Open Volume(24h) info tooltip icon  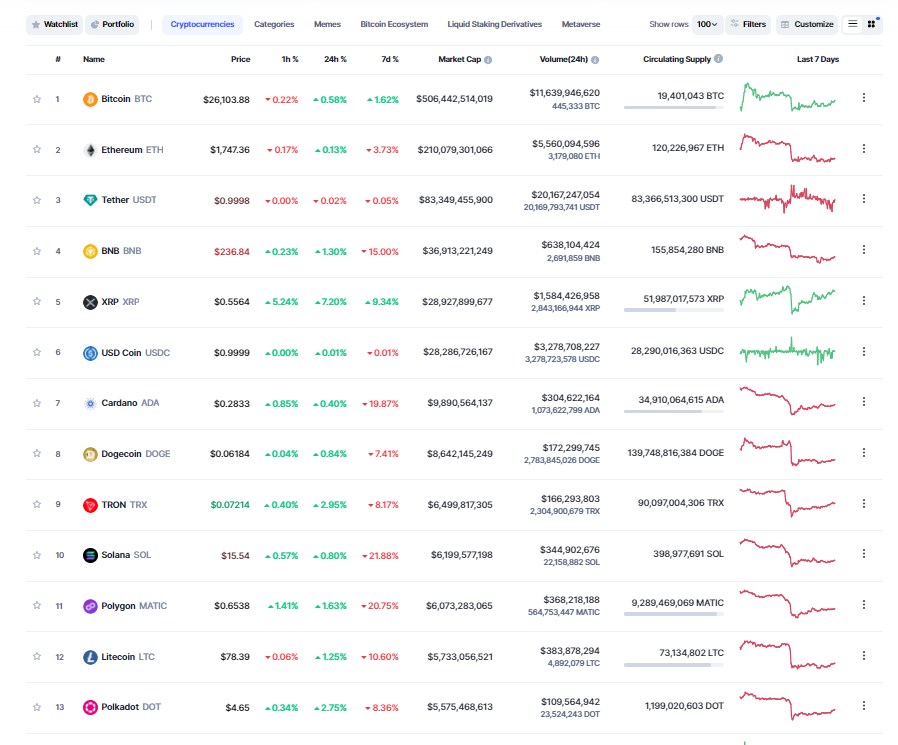(x=595, y=60)
